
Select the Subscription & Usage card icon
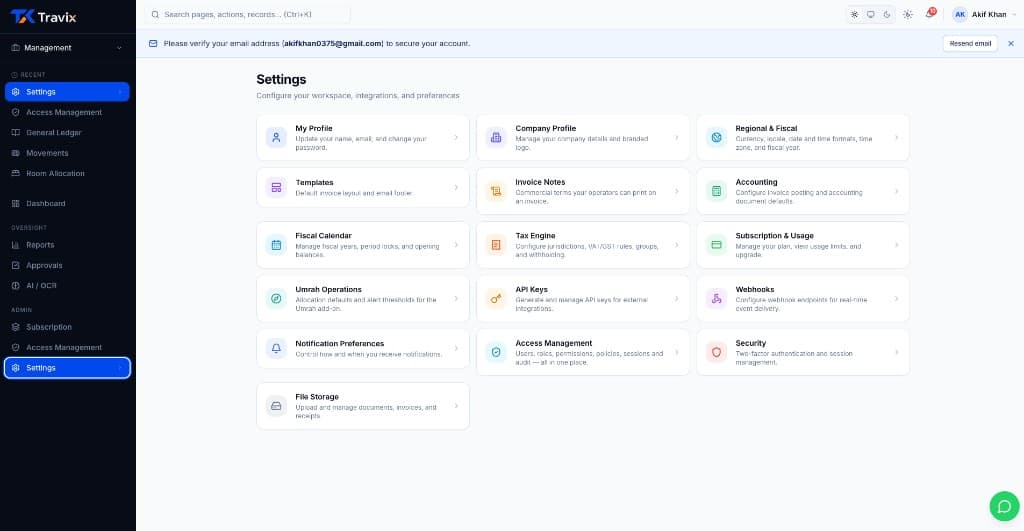(x=716, y=245)
